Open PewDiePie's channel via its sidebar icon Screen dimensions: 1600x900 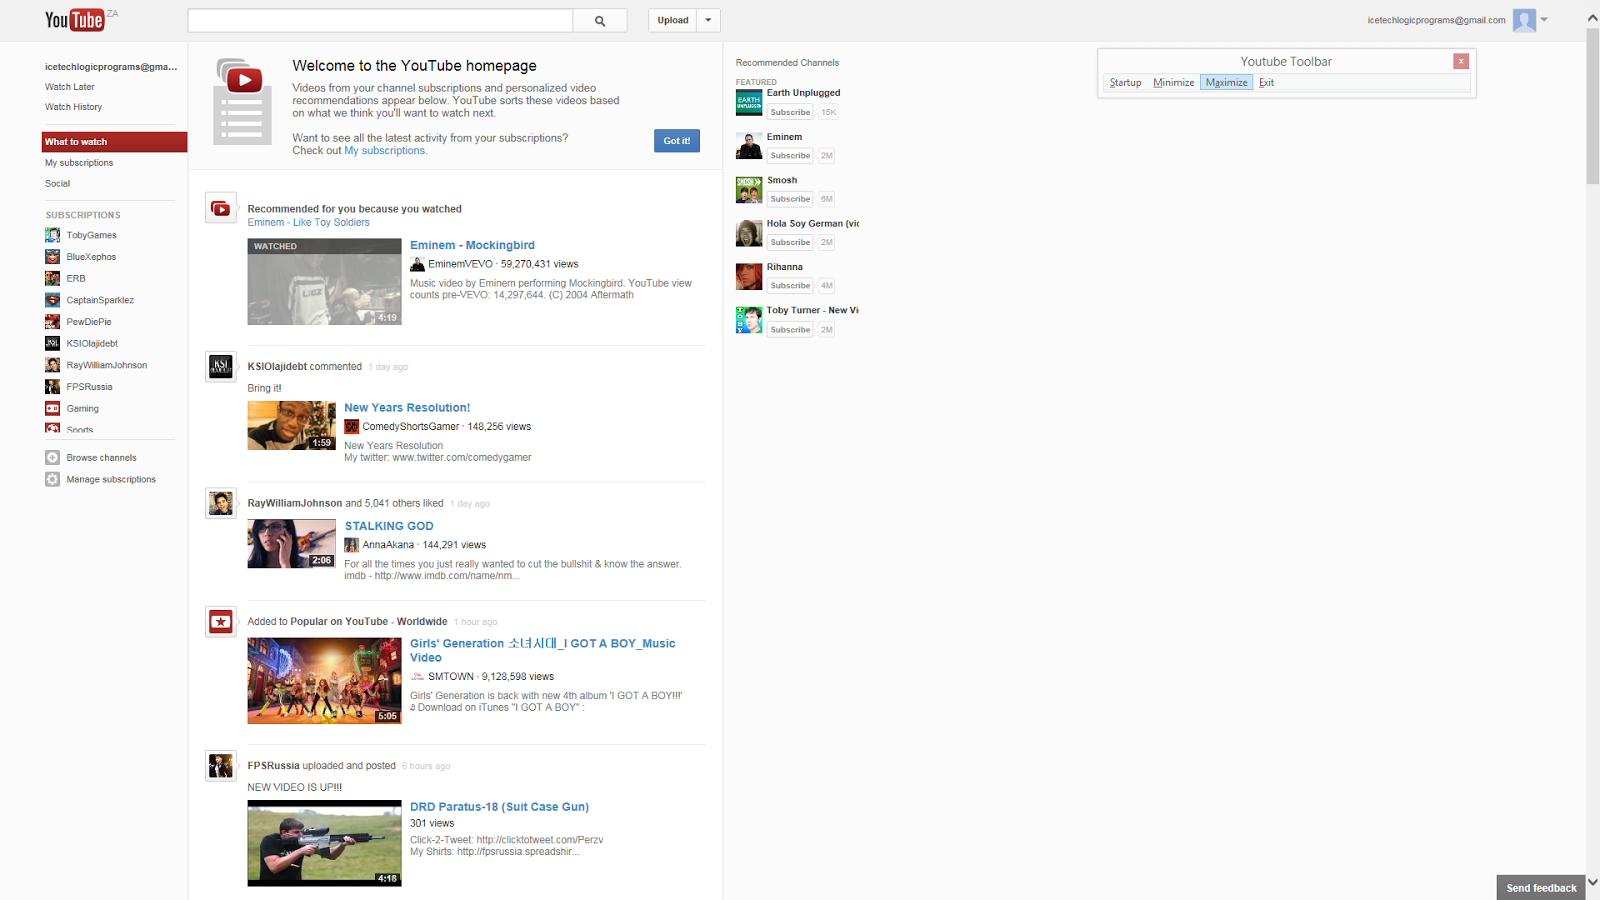[52, 321]
